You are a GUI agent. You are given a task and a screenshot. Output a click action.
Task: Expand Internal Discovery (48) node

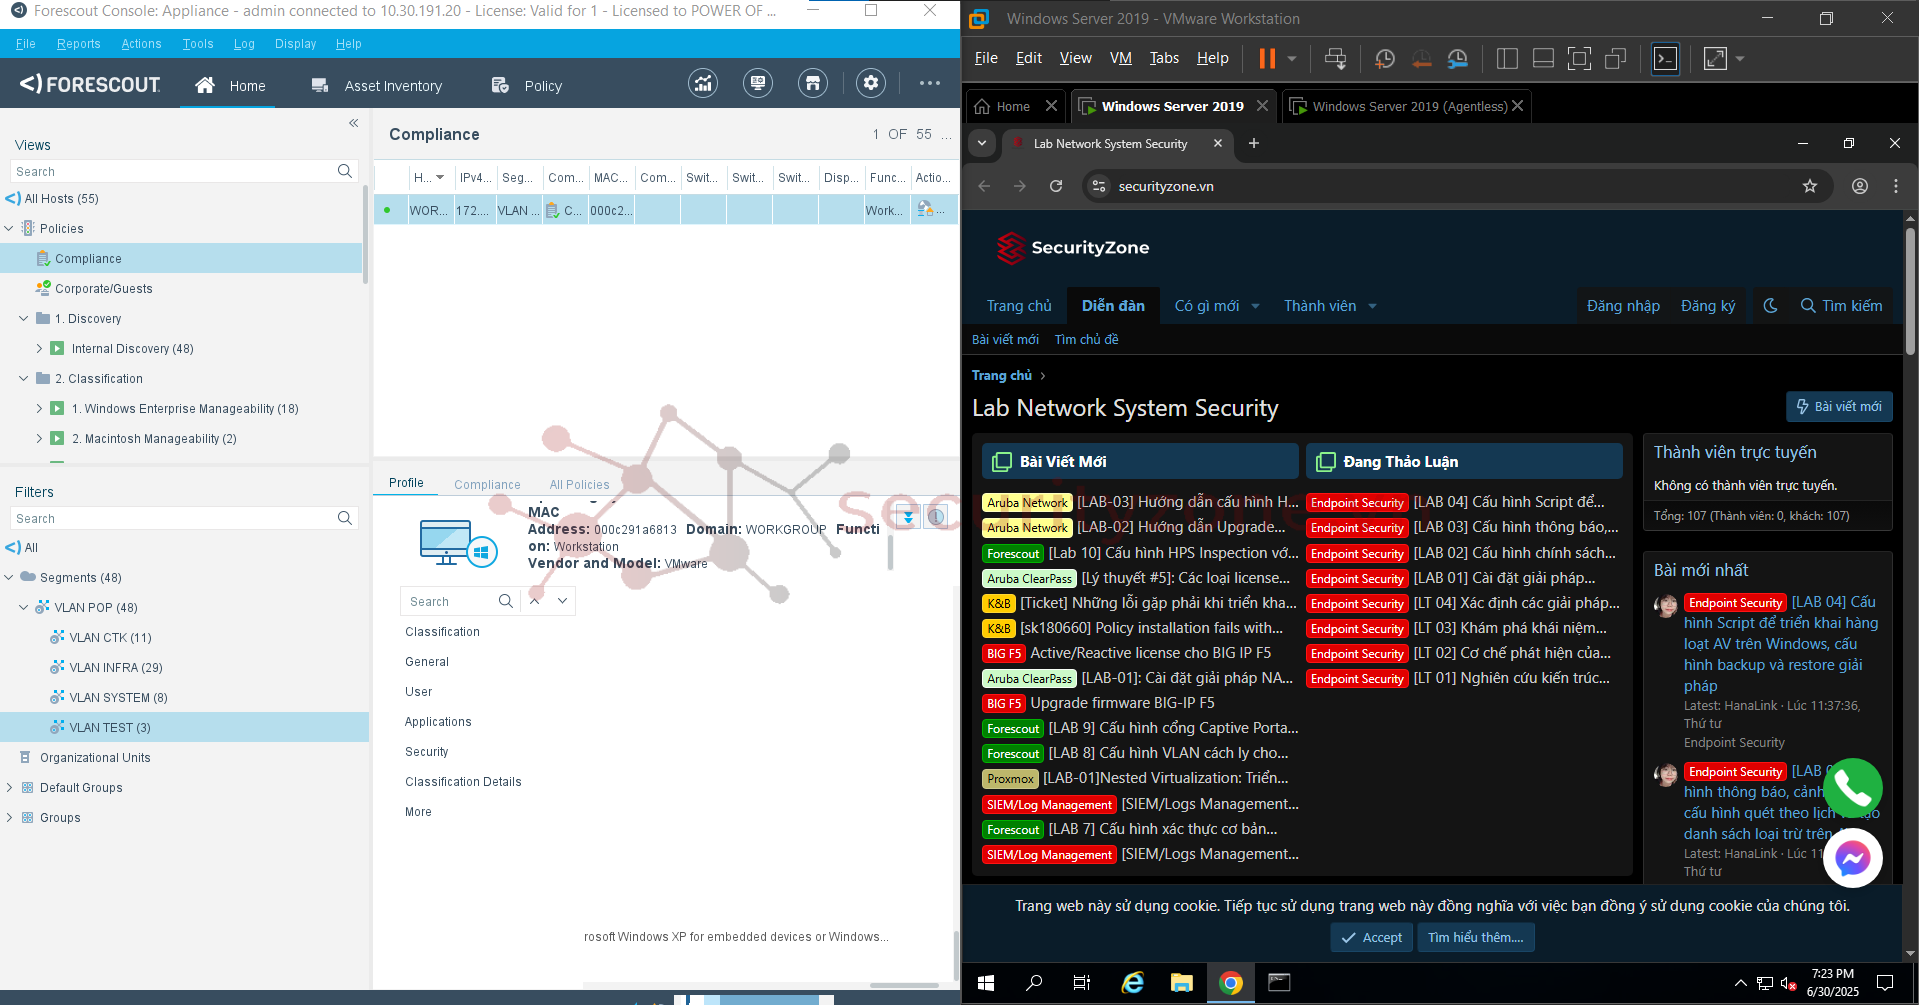39,348
